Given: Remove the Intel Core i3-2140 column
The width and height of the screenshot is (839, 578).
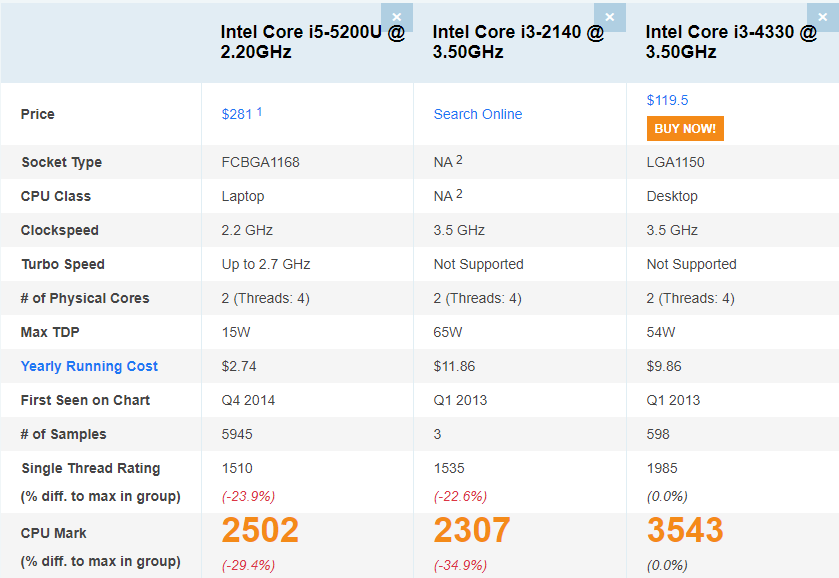Looking at the screenshot, I should point(609,17).
